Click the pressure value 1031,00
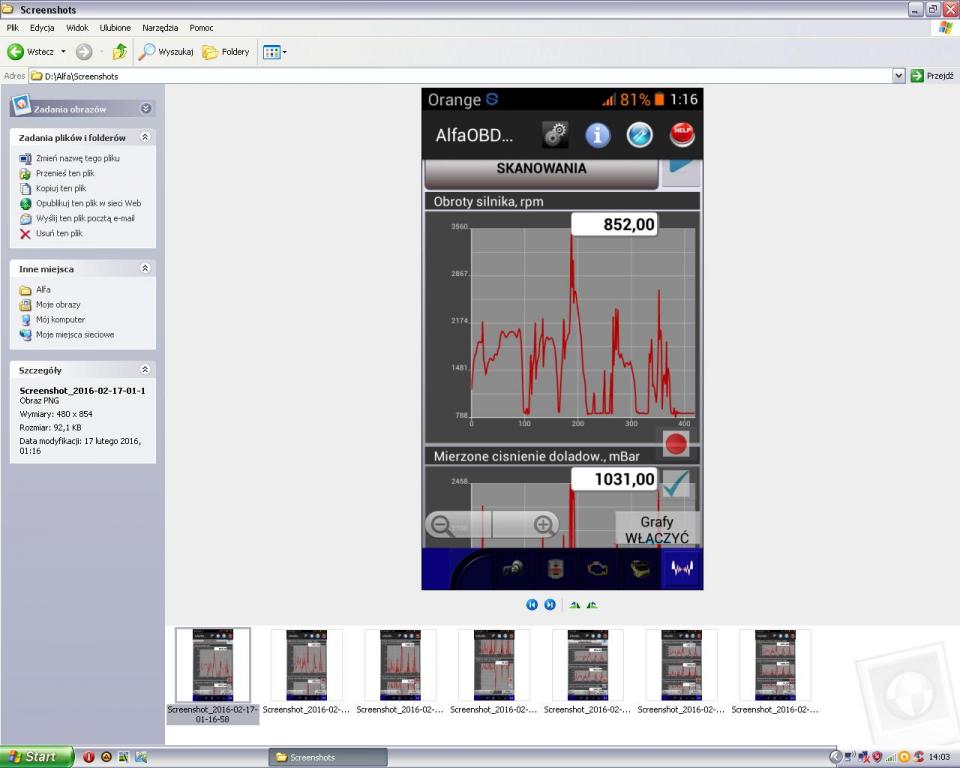The width and height of the screenshot is (960, 768). click(x=615, y=479)
